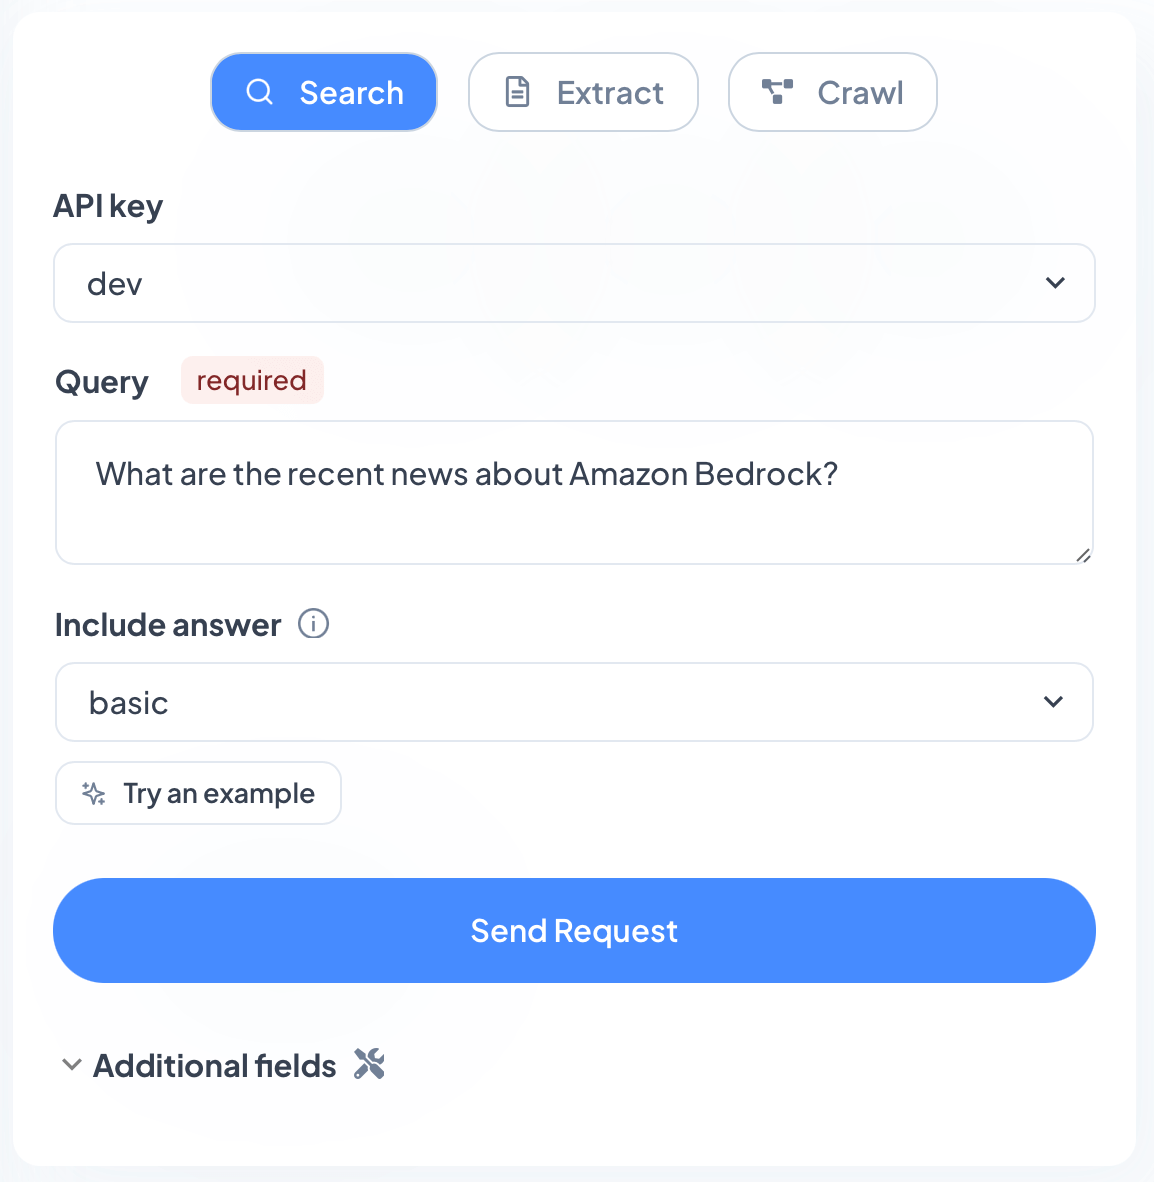Image resolution: width=1154 pixels, height=1182 pixels.
Task: Click the document icon on Extract tab
Action: [517, 92]
